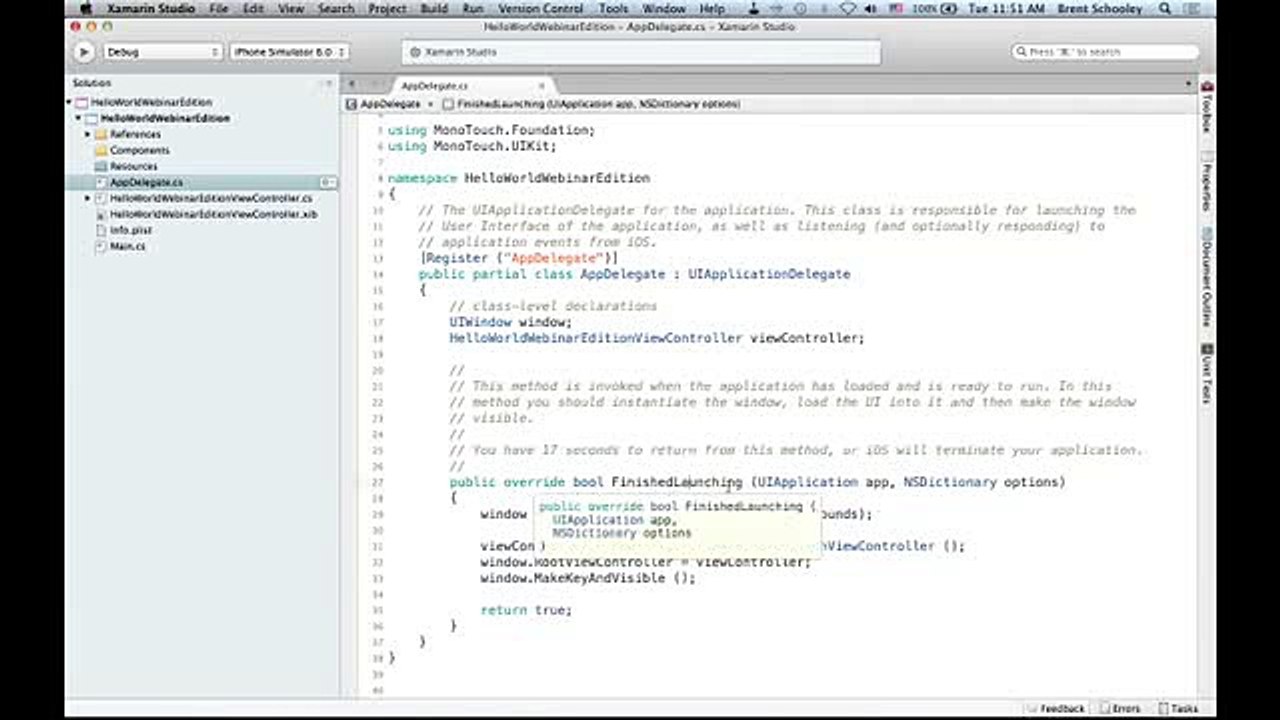Open the editor tab list dropdown arrow
Viewport: 1280px width, 720px height.
[x=1188, y=85]
